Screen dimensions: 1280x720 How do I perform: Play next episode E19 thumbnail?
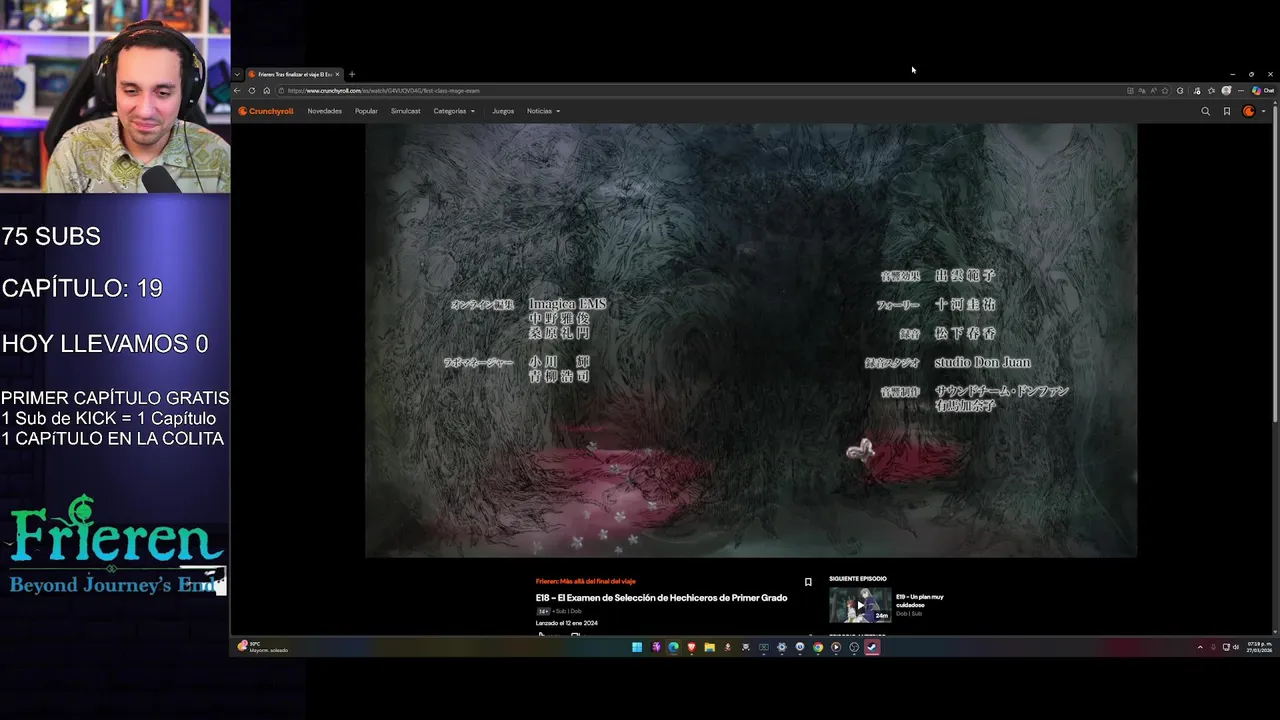[x=860, y=605]
